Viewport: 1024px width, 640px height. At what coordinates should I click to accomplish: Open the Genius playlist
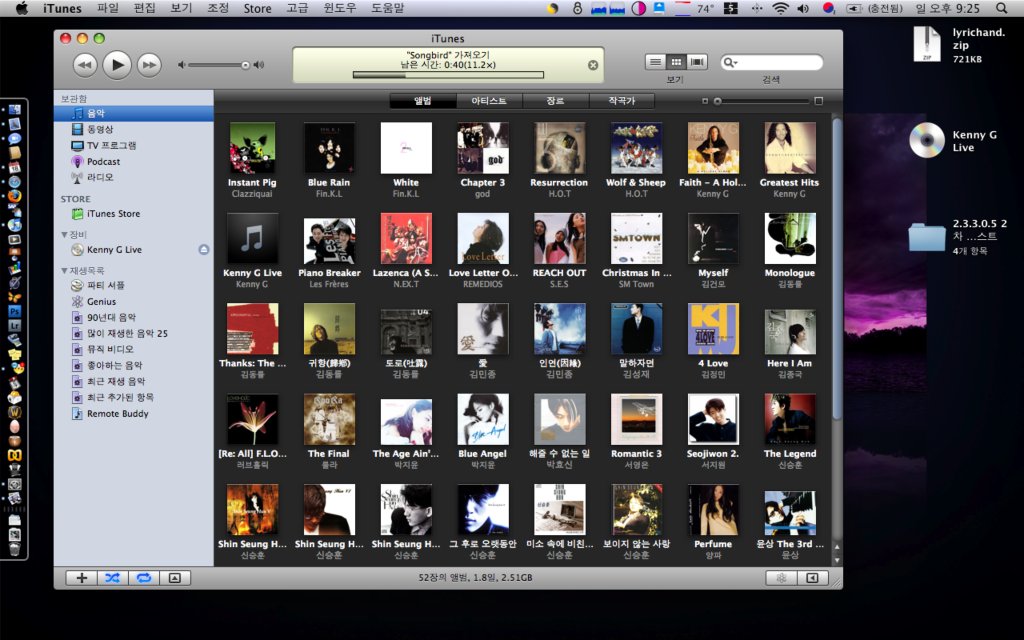[133, 302]
